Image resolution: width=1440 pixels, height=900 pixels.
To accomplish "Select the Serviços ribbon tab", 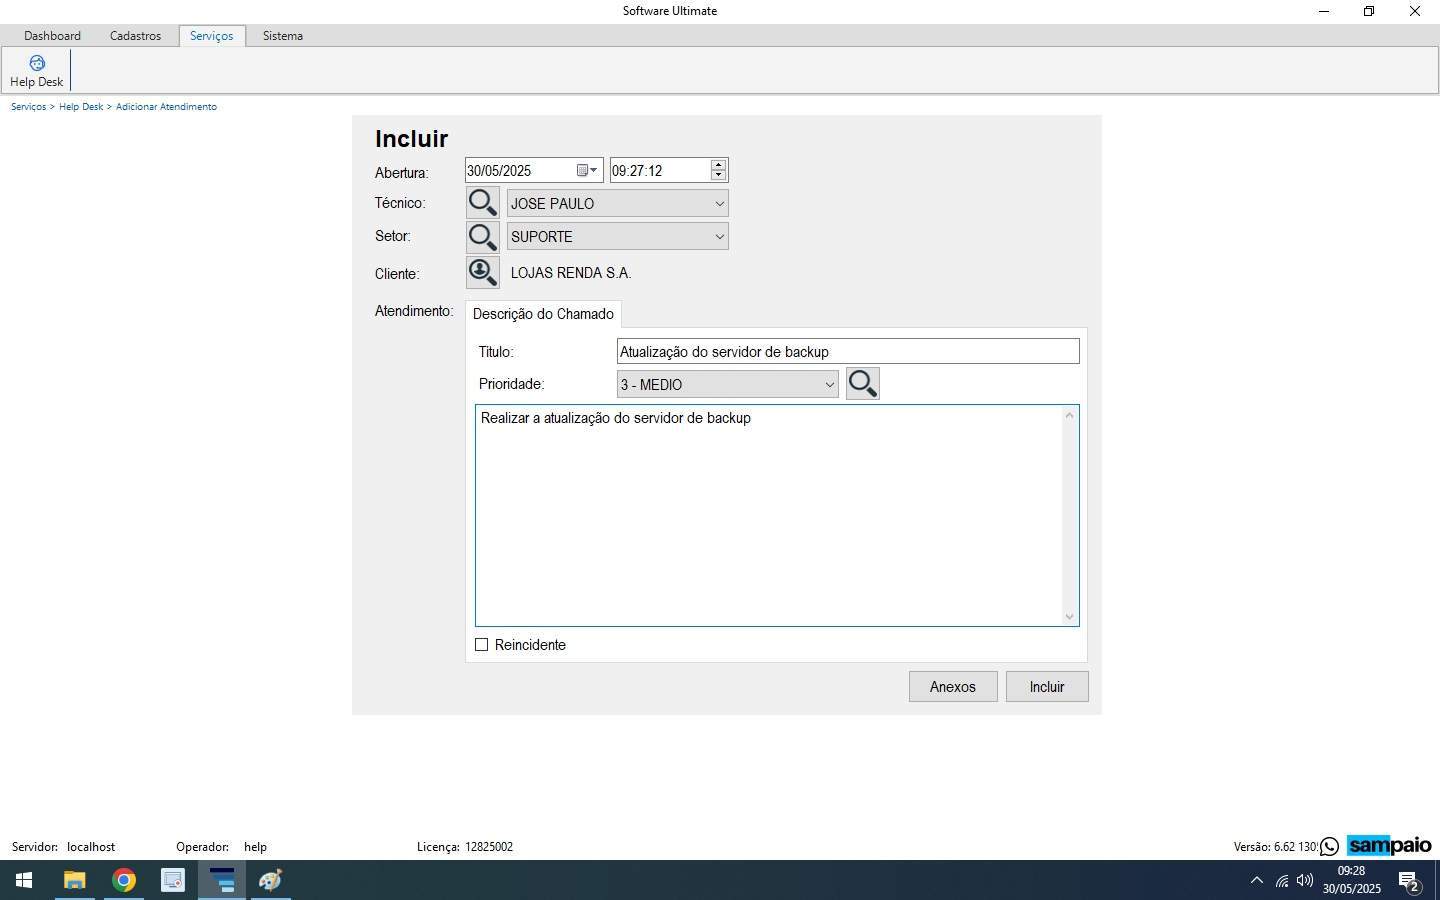I will click(x=212, y=36).
